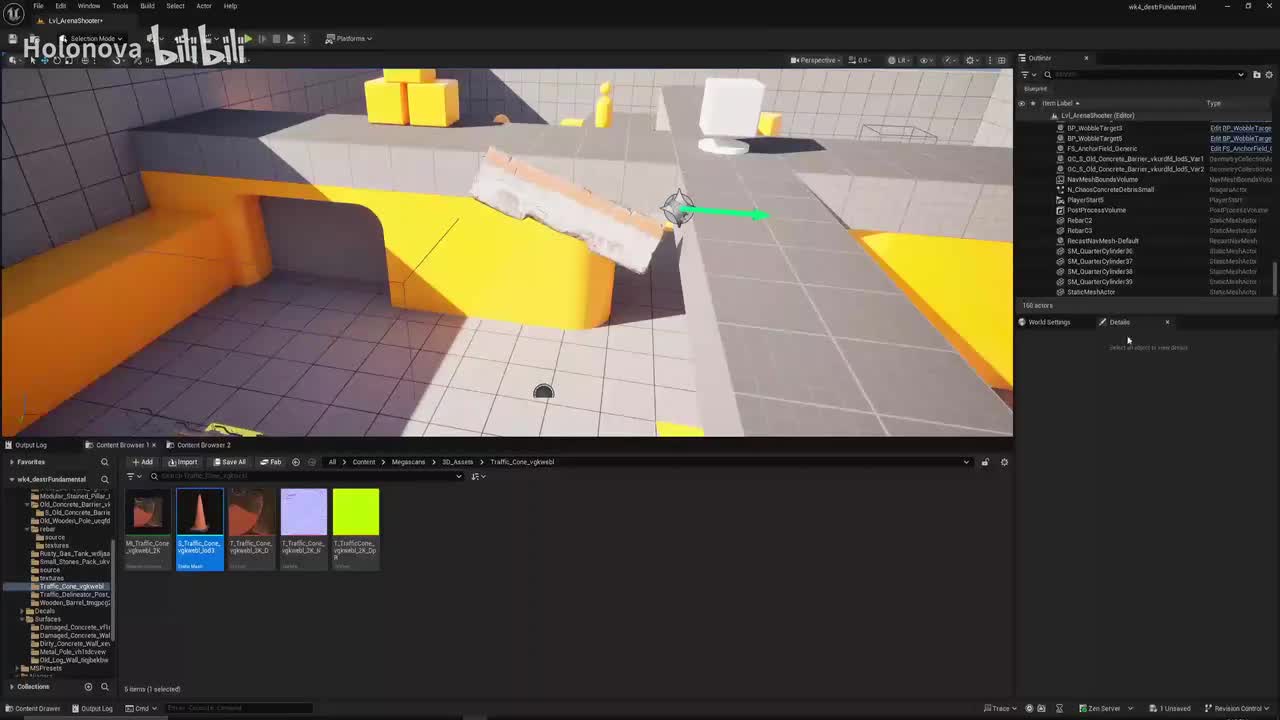The height and width of the screenshot is (720, 1280).
Task: Toggle the Content Browser lock icon
Action: pos(985,462)
